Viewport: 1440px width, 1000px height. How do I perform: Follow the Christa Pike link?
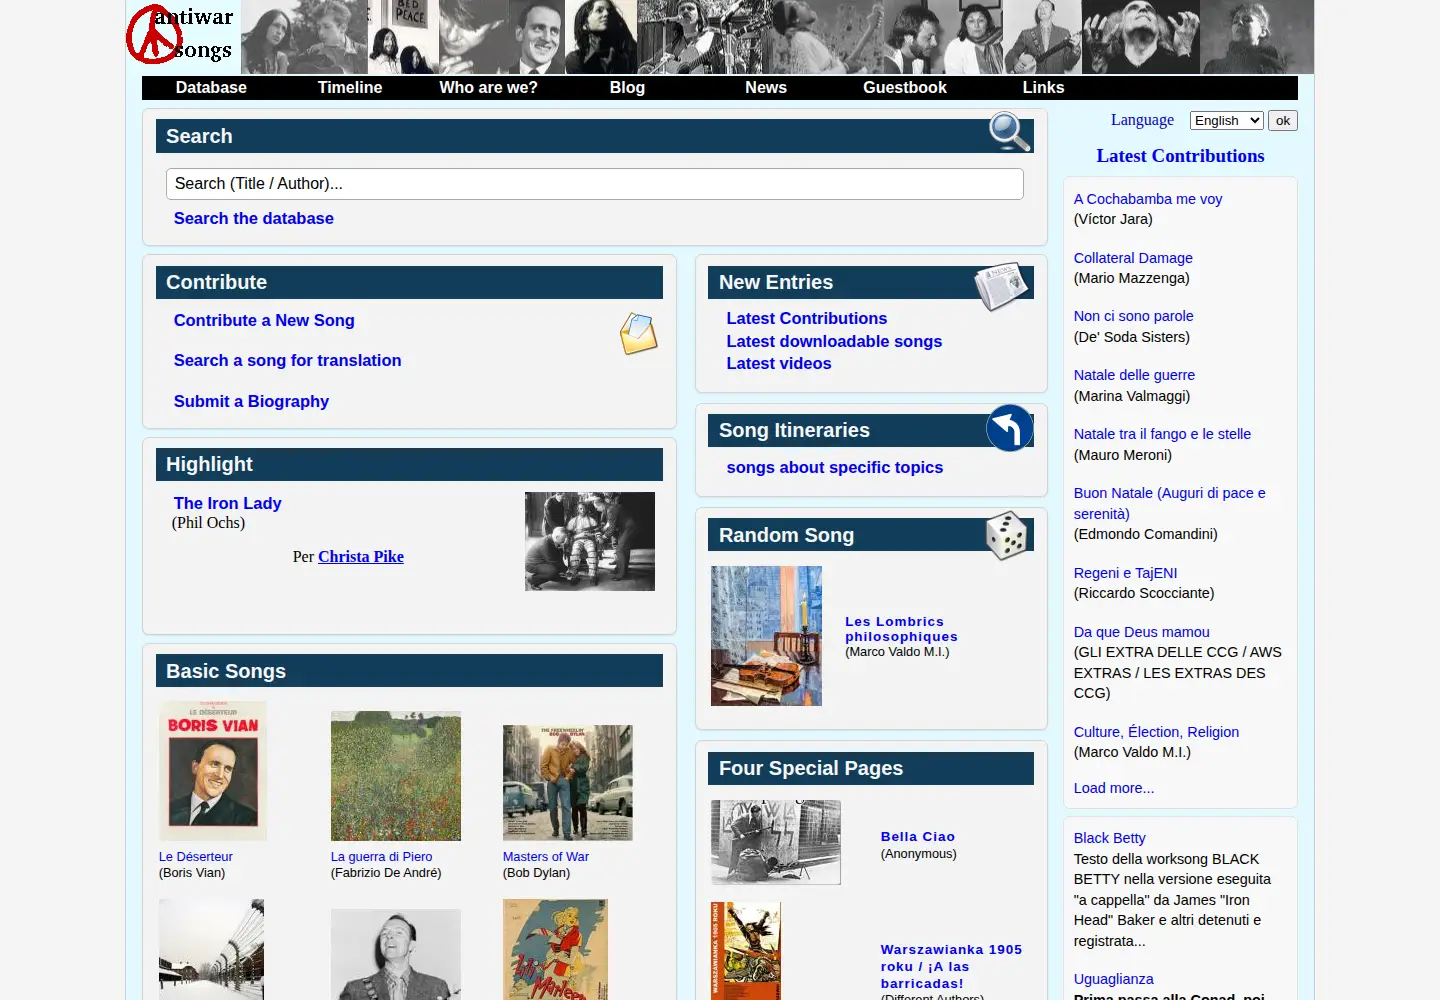point(361,557)
